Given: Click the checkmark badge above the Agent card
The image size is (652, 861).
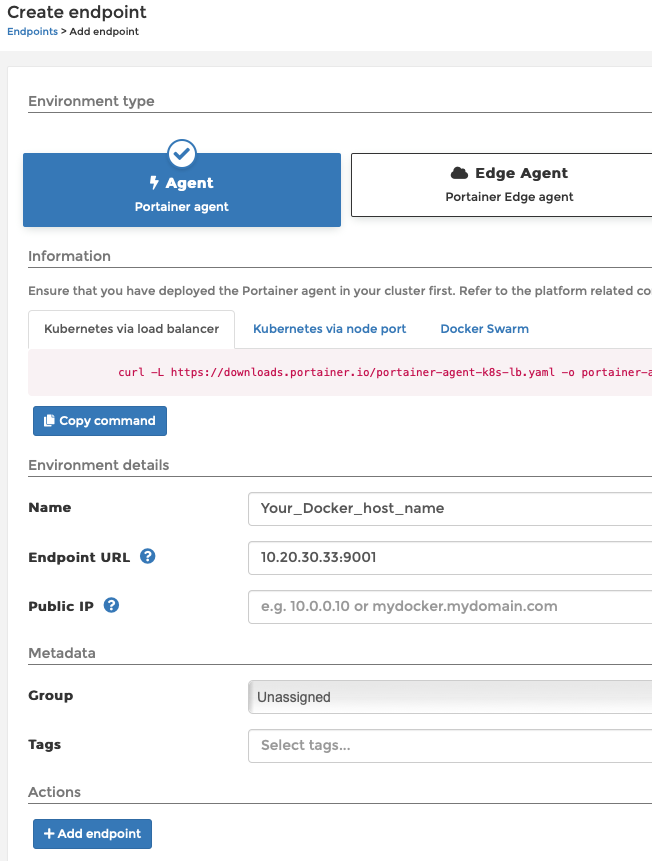Looking at the screenshot, I should pyautogui.click(x=181, y=153).
